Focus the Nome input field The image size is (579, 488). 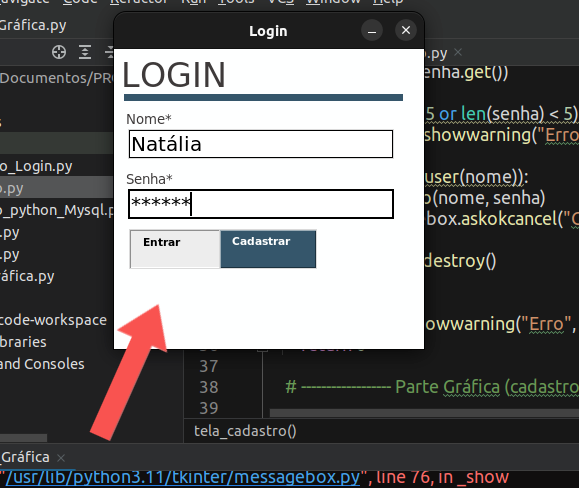pyautogui.click(x=261, y=144)
